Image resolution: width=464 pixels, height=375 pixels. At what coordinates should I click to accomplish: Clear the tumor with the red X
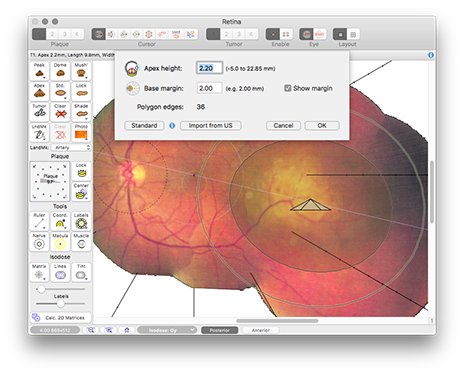point(60,112)
